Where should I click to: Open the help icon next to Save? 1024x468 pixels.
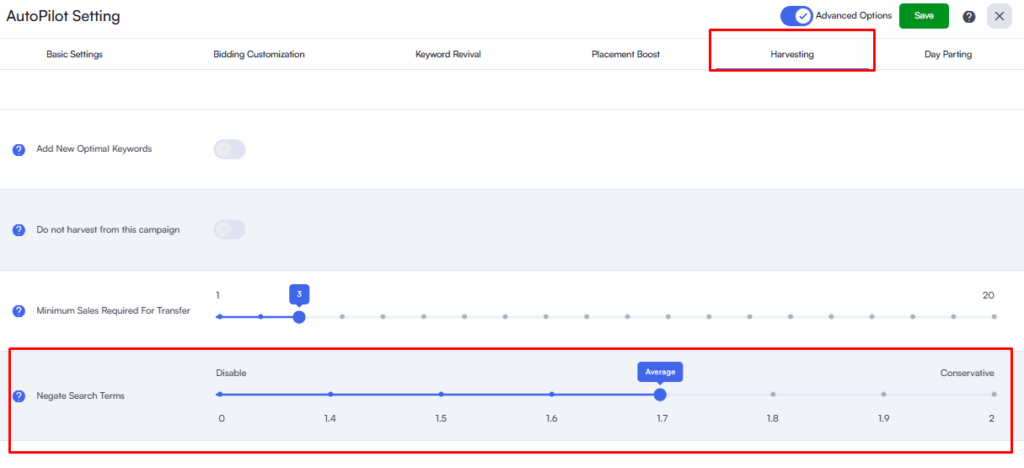pos(968,17)
